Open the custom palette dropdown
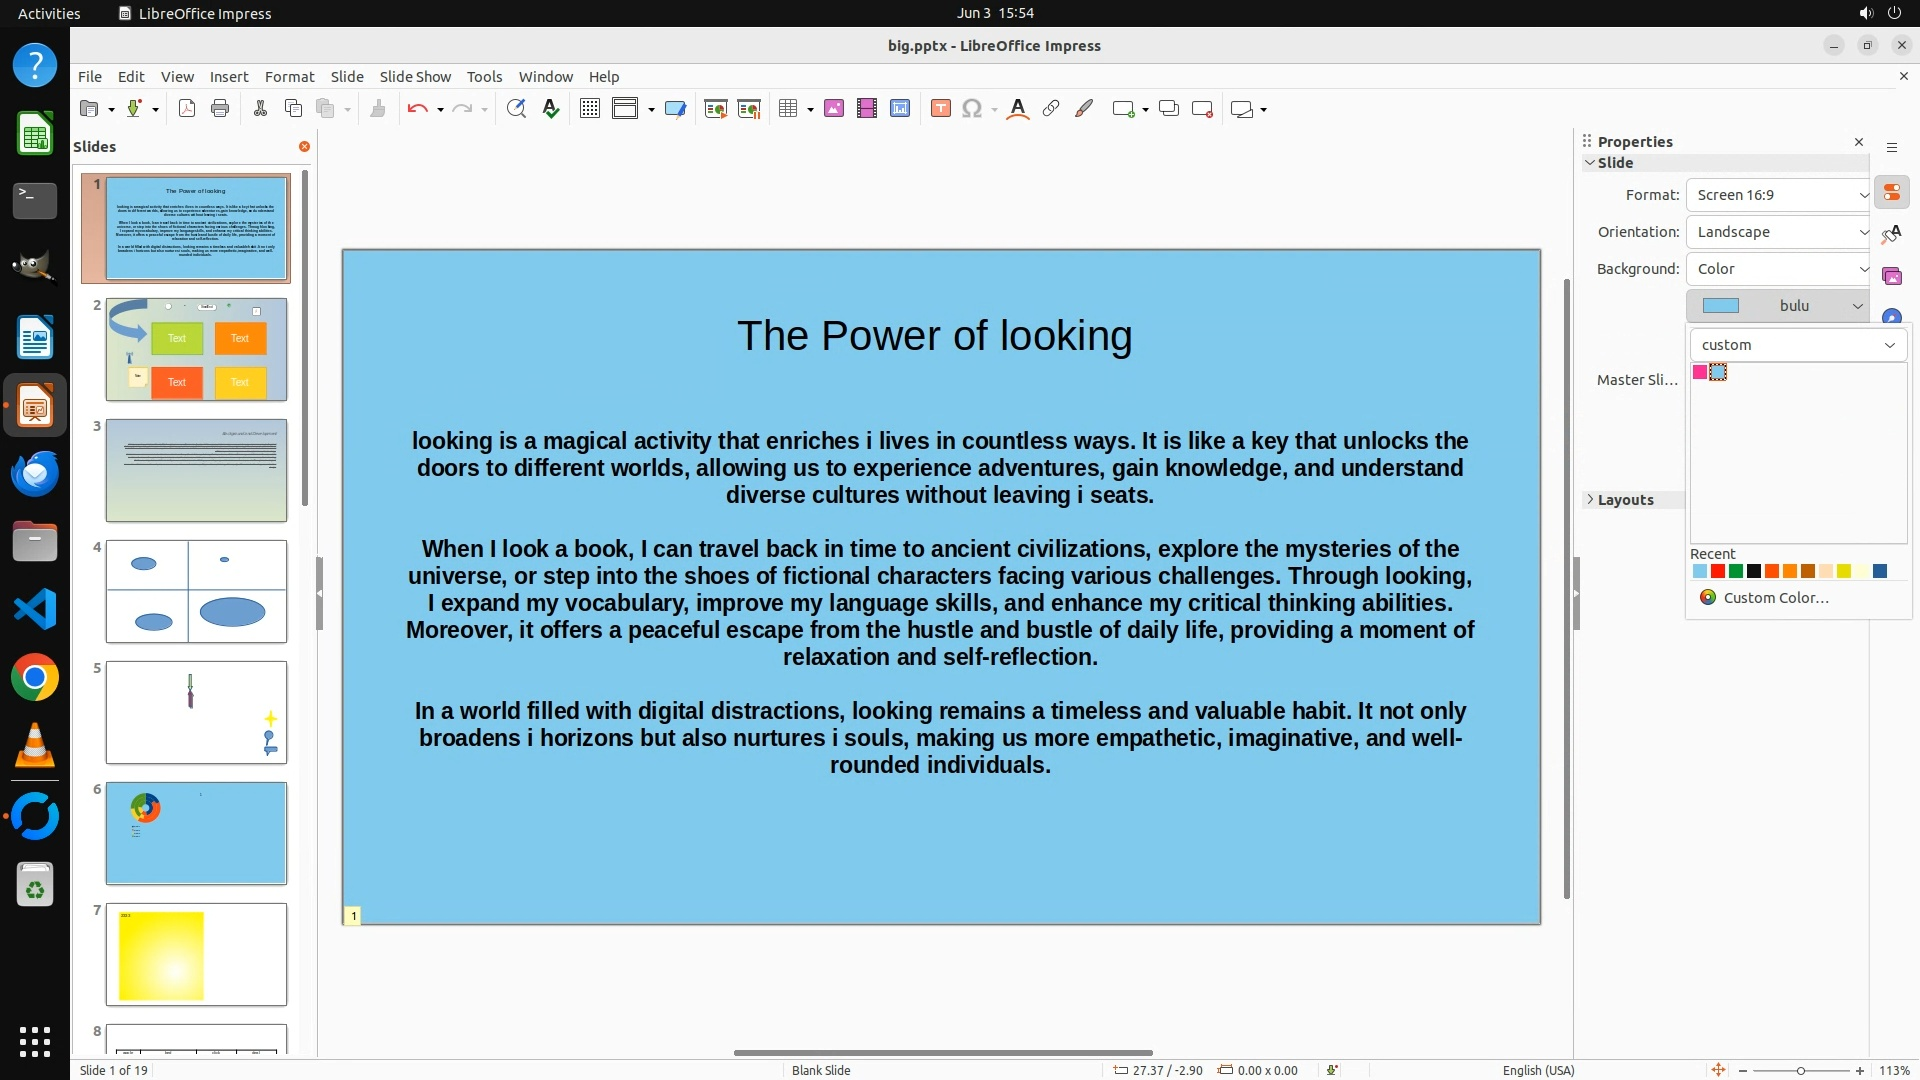 coord(1798,345)
